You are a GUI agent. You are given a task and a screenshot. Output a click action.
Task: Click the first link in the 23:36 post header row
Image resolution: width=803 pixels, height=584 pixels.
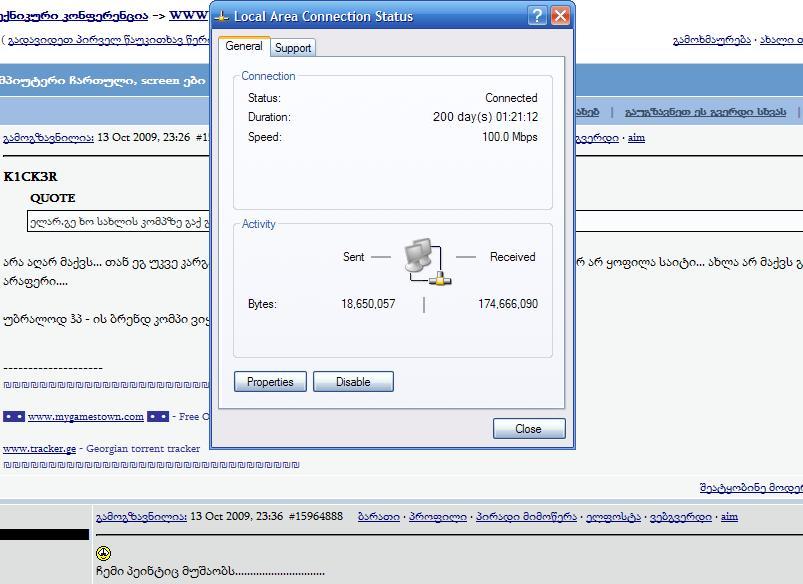click(x=141, y=516)
